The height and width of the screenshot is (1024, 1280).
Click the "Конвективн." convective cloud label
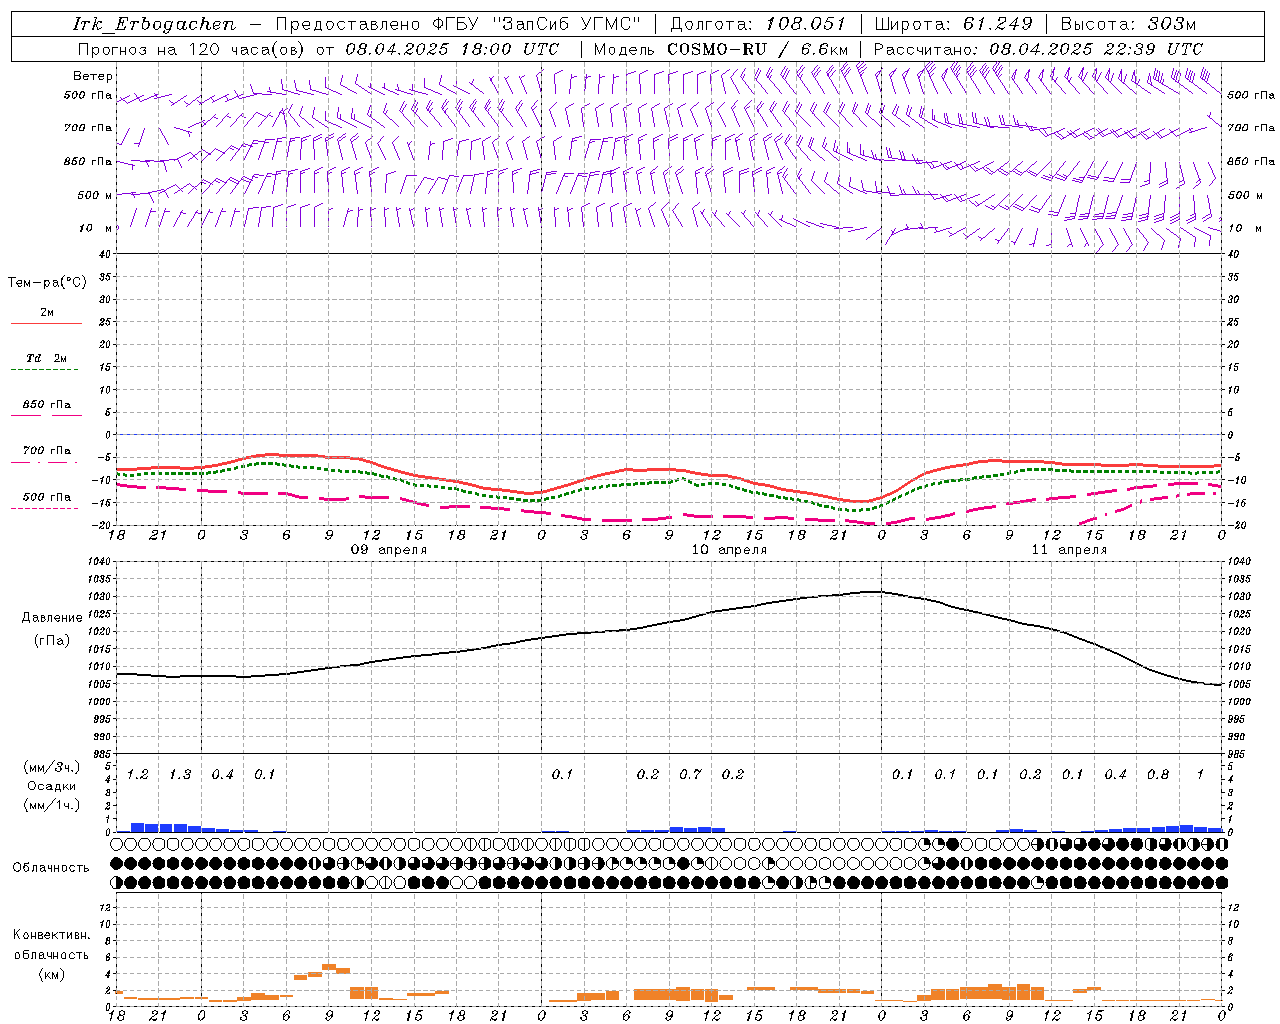click(x=51, y=935)
